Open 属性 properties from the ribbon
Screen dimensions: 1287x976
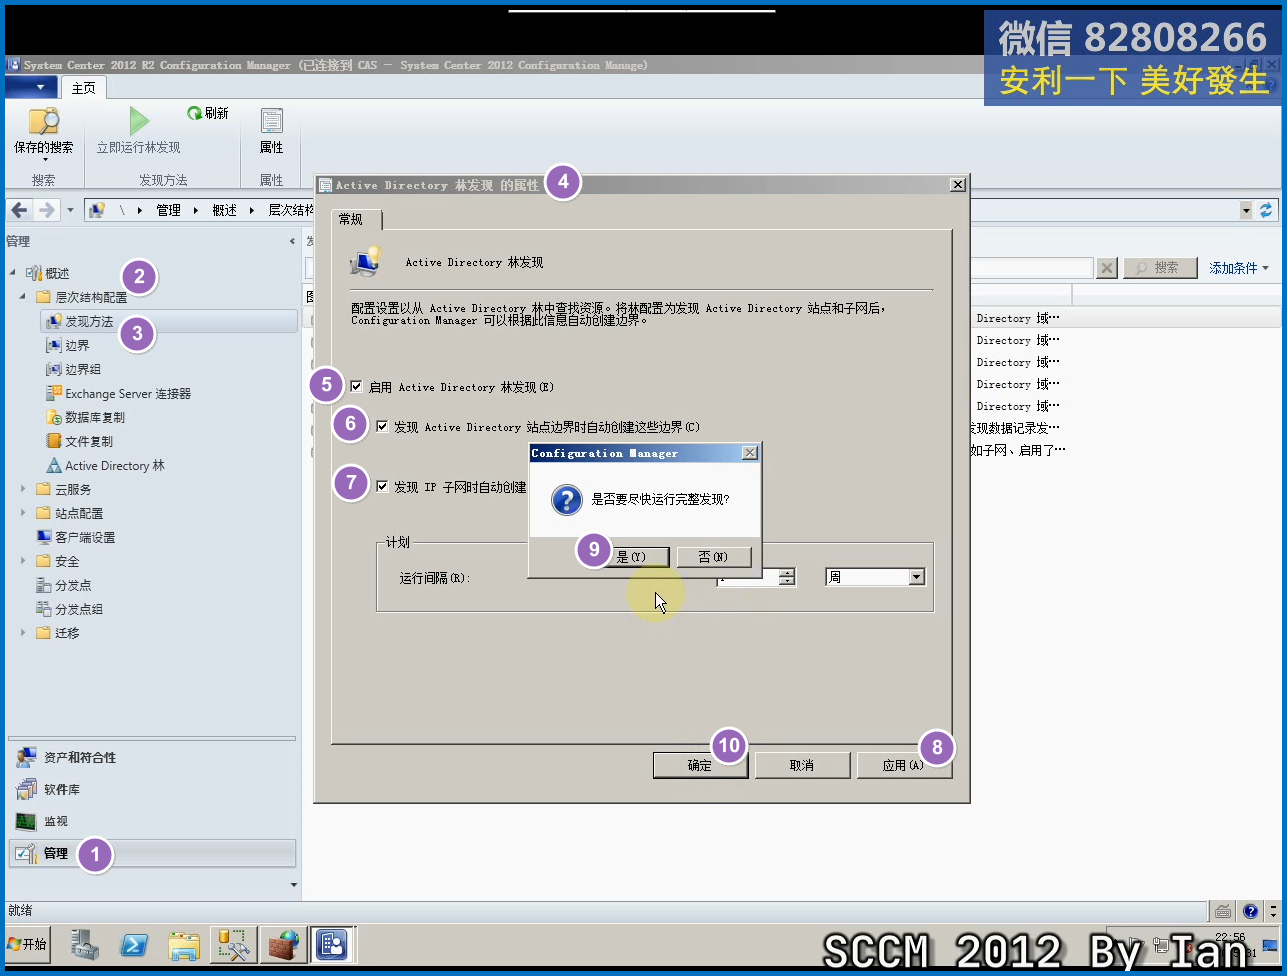[x=271, y=131]
